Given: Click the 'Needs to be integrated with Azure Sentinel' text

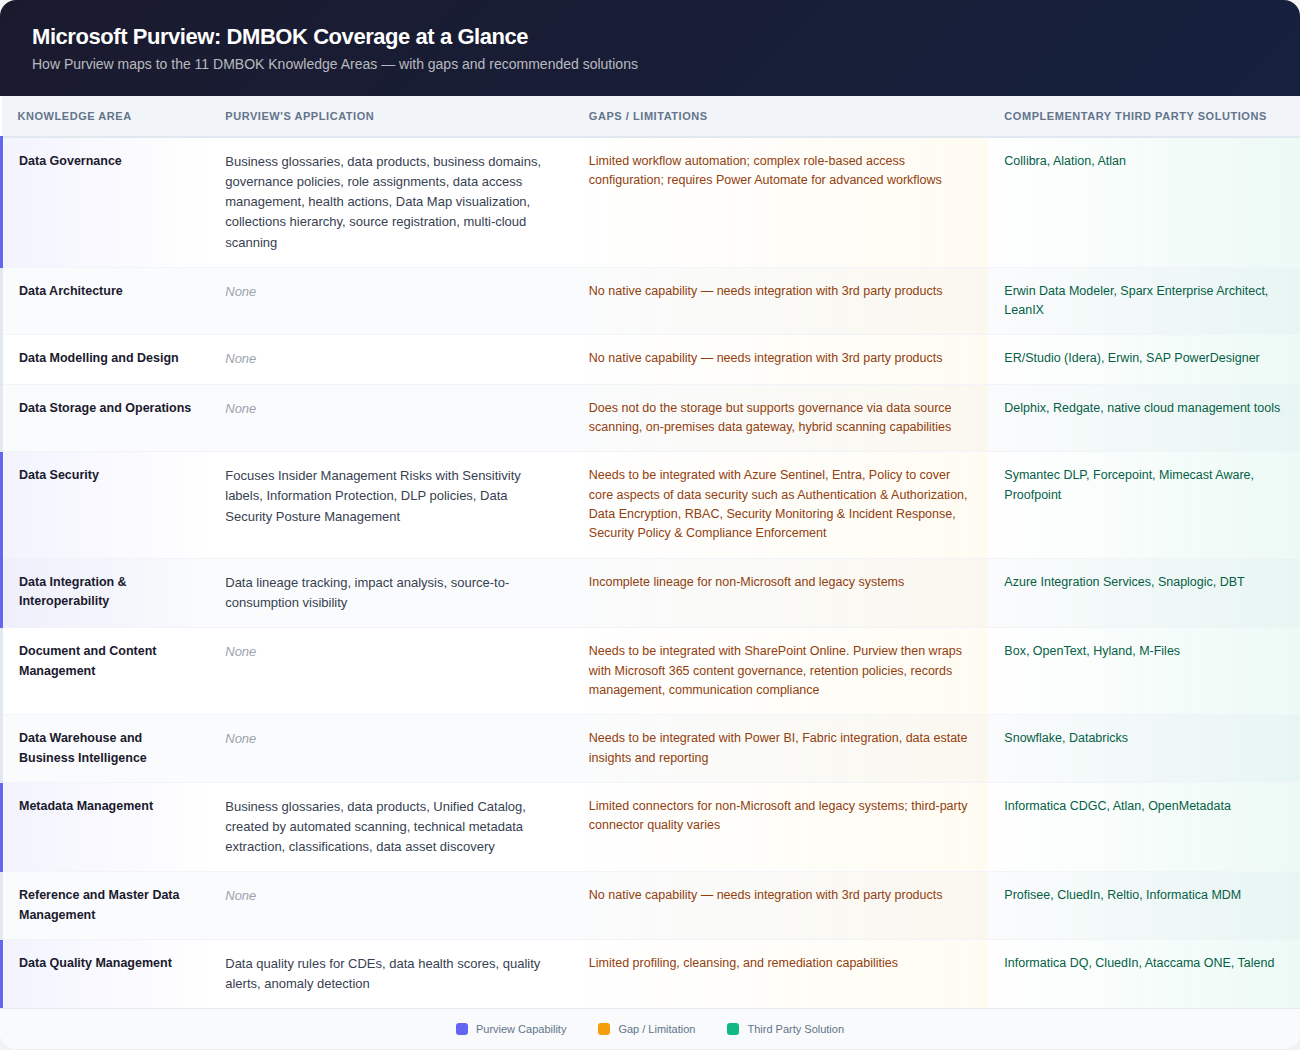Looking at the screenshot, I should tap(778, 504).
